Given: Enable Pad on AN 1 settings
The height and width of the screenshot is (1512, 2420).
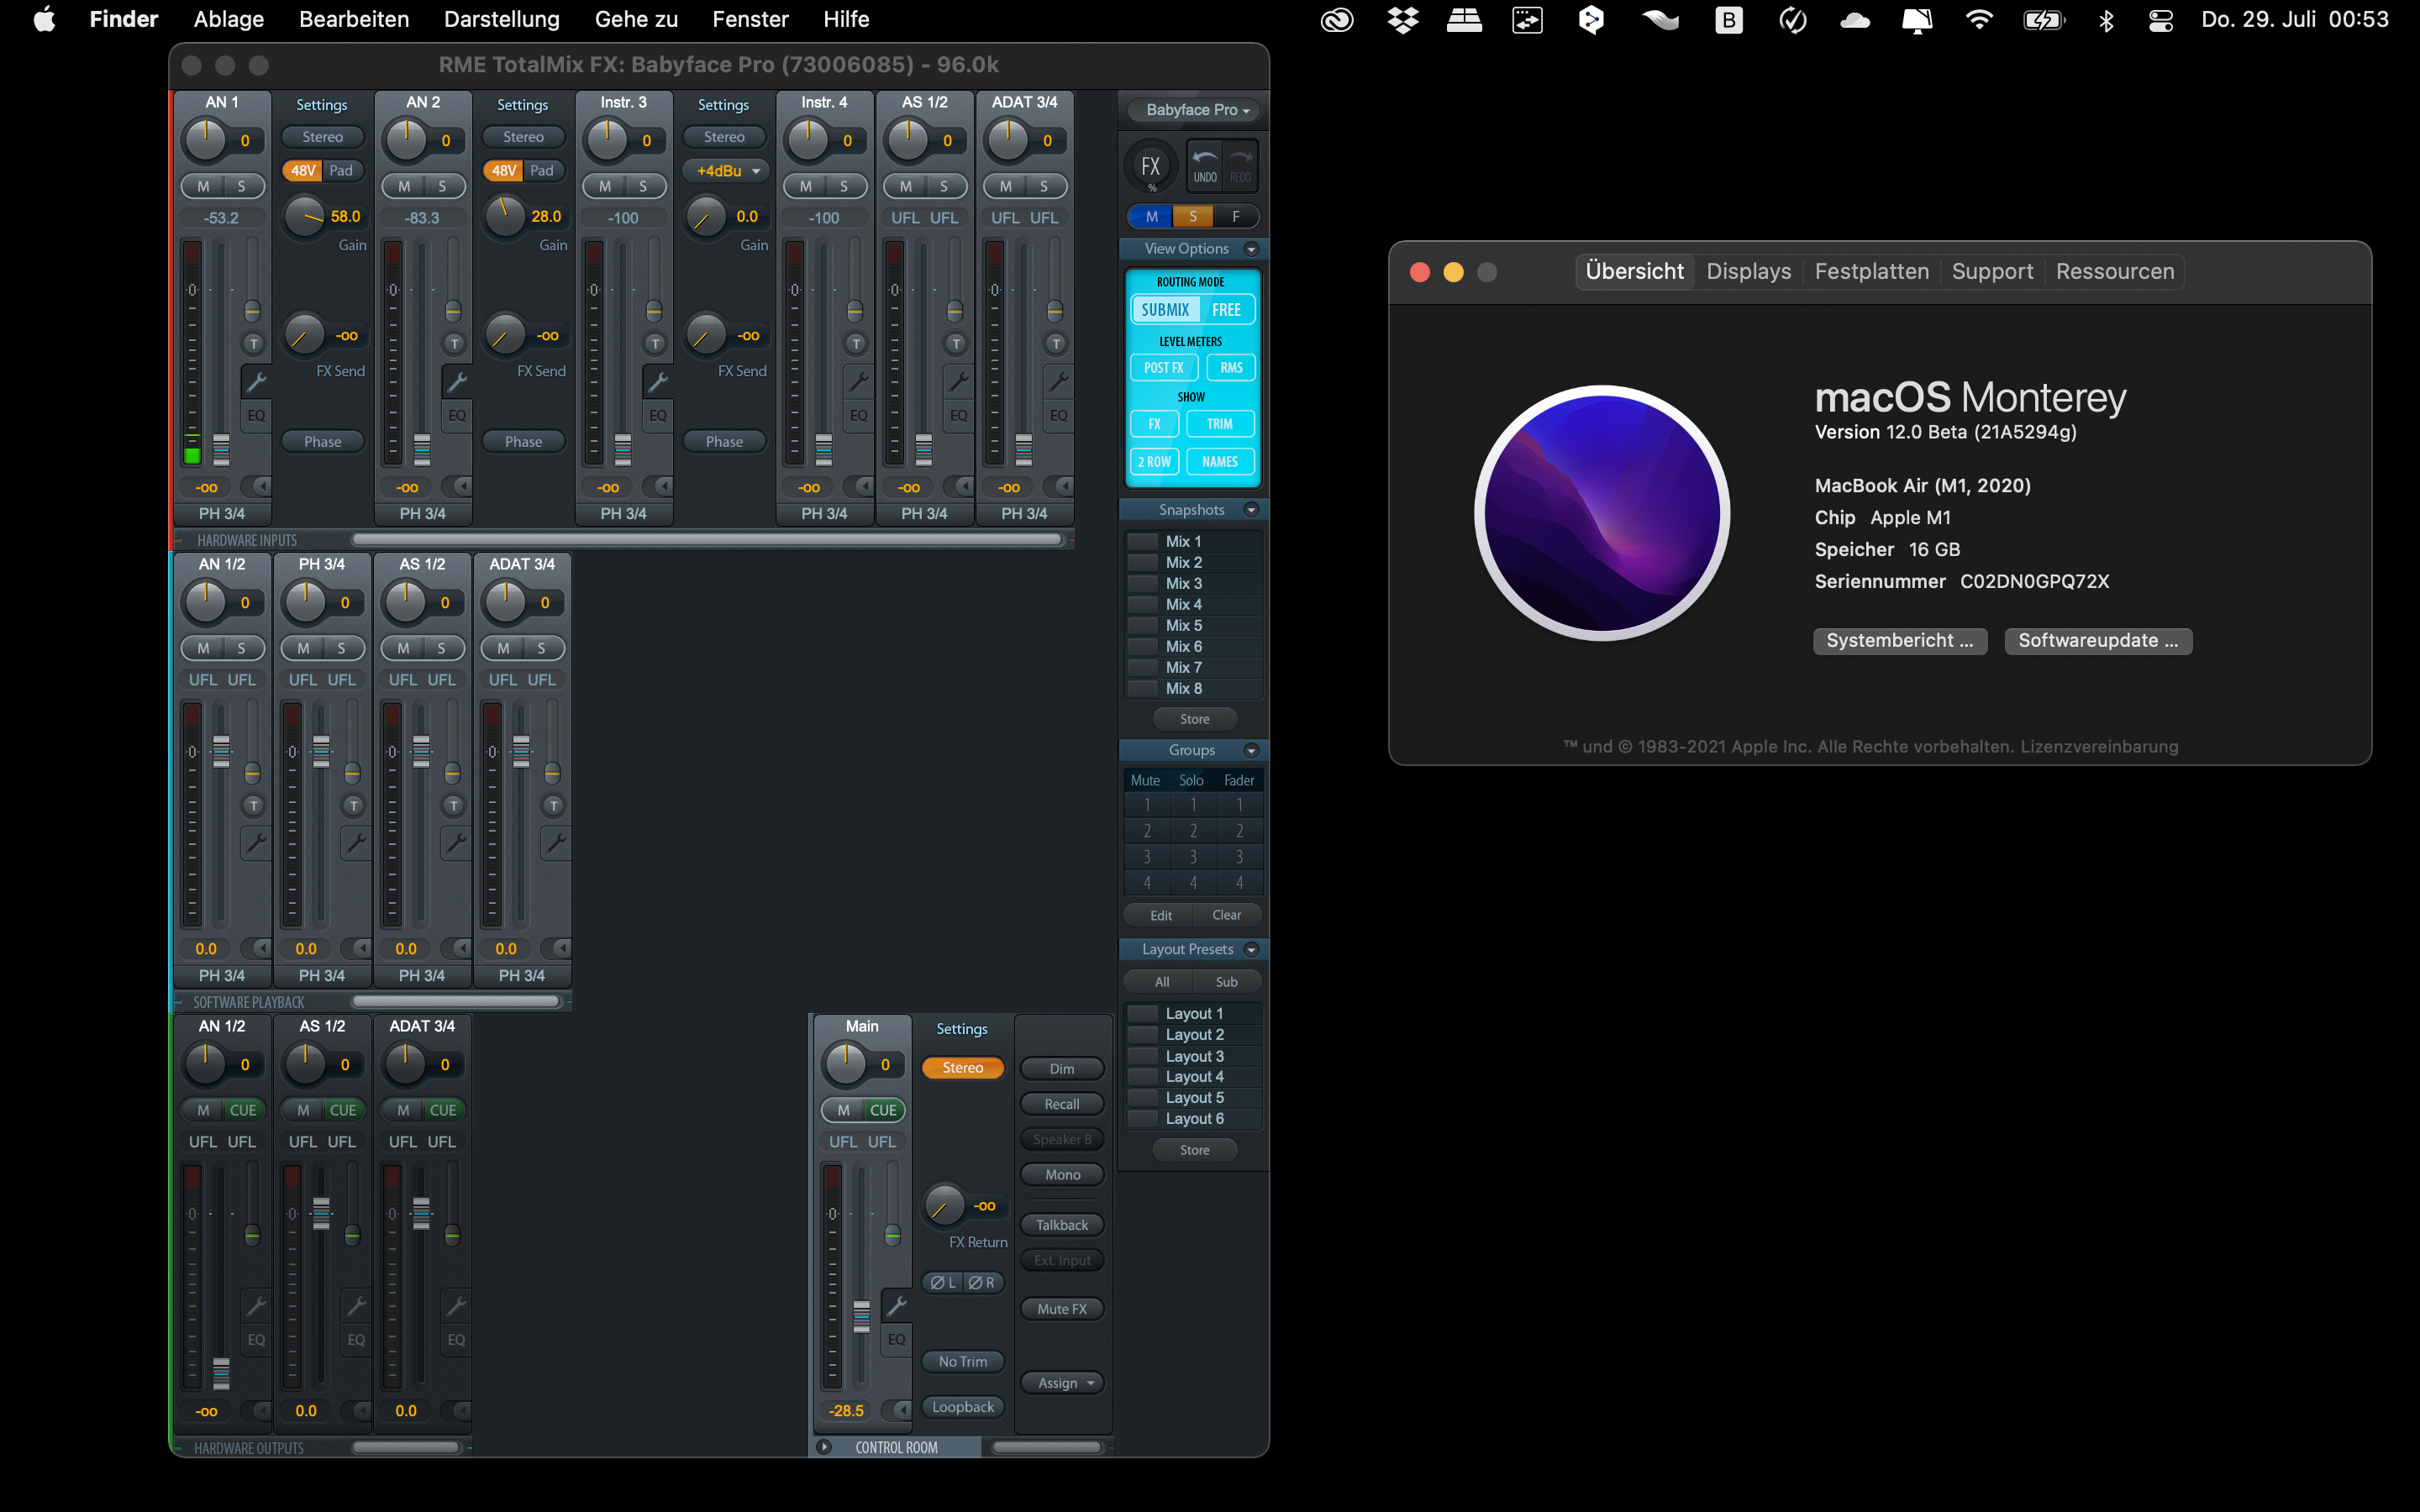Looking at the screenshot, I should click(x=342, y=171).
